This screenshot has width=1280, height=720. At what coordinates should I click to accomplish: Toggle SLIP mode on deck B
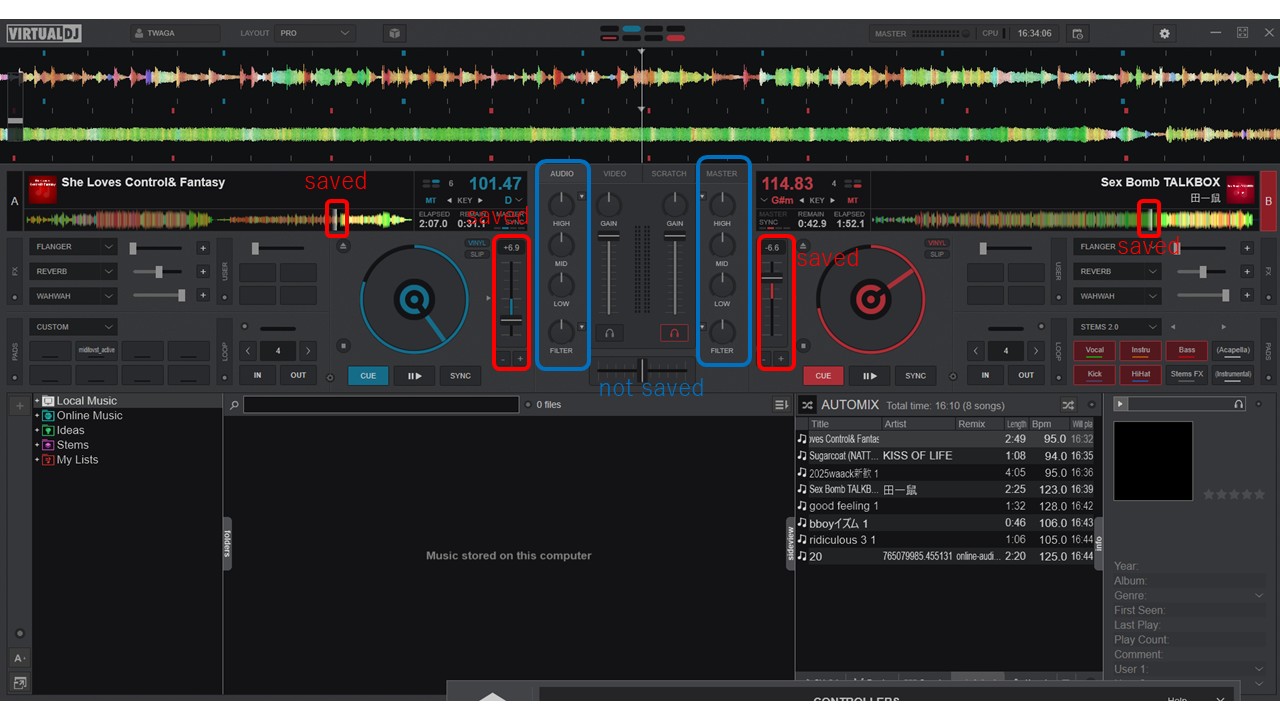[937, 254]
